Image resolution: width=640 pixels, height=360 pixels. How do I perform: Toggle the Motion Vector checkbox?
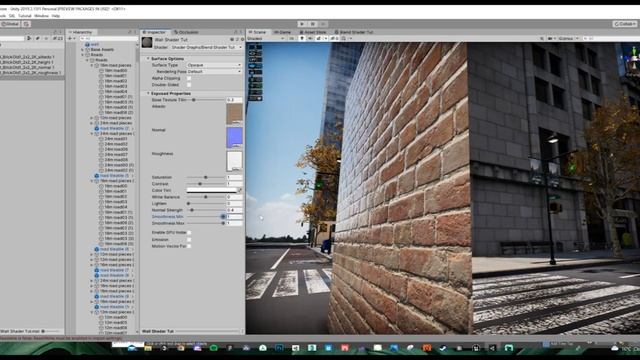click(189, 246)
